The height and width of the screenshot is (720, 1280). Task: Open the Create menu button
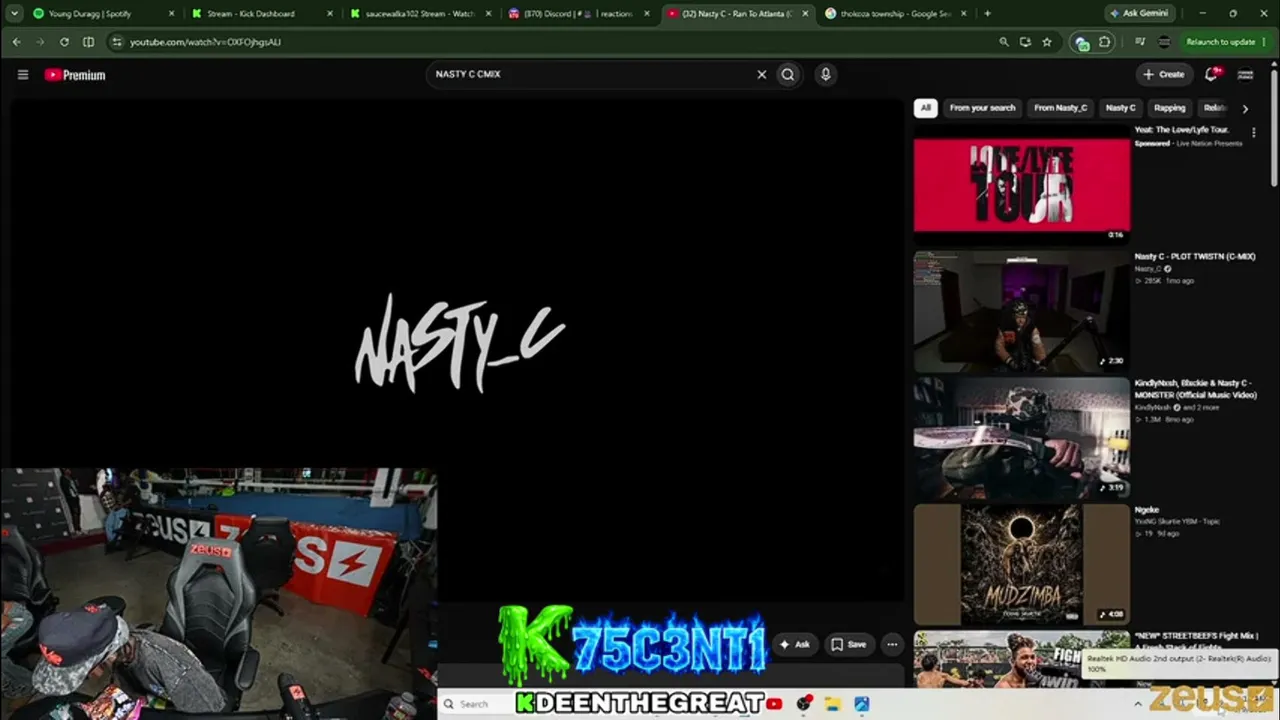(1165, 74)
